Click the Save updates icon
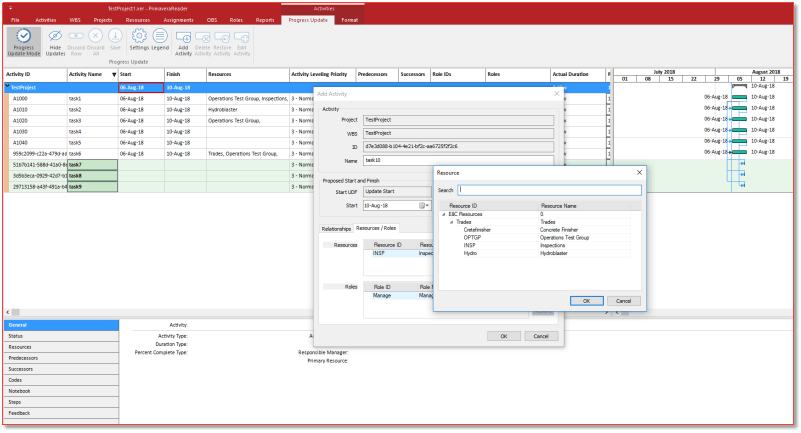This screenshot has height=433, width=801. coord(115,36)
